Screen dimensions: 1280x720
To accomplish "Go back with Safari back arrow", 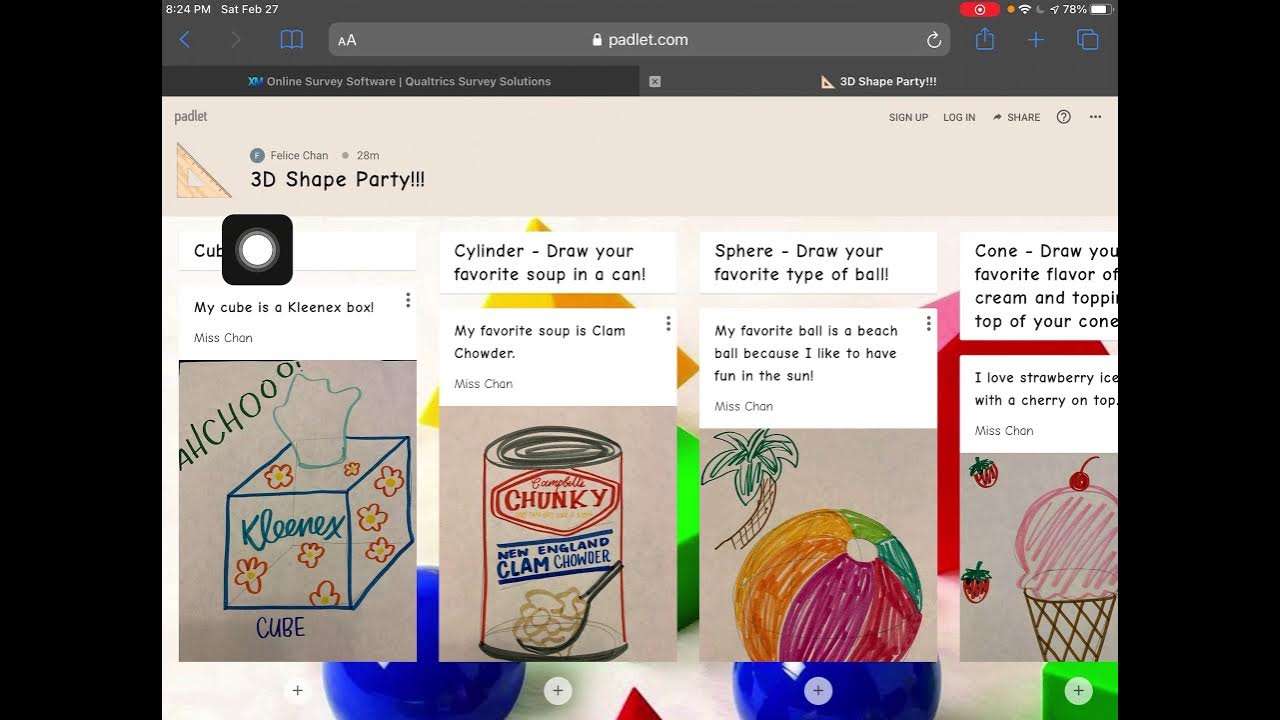I will click(185, 40).
